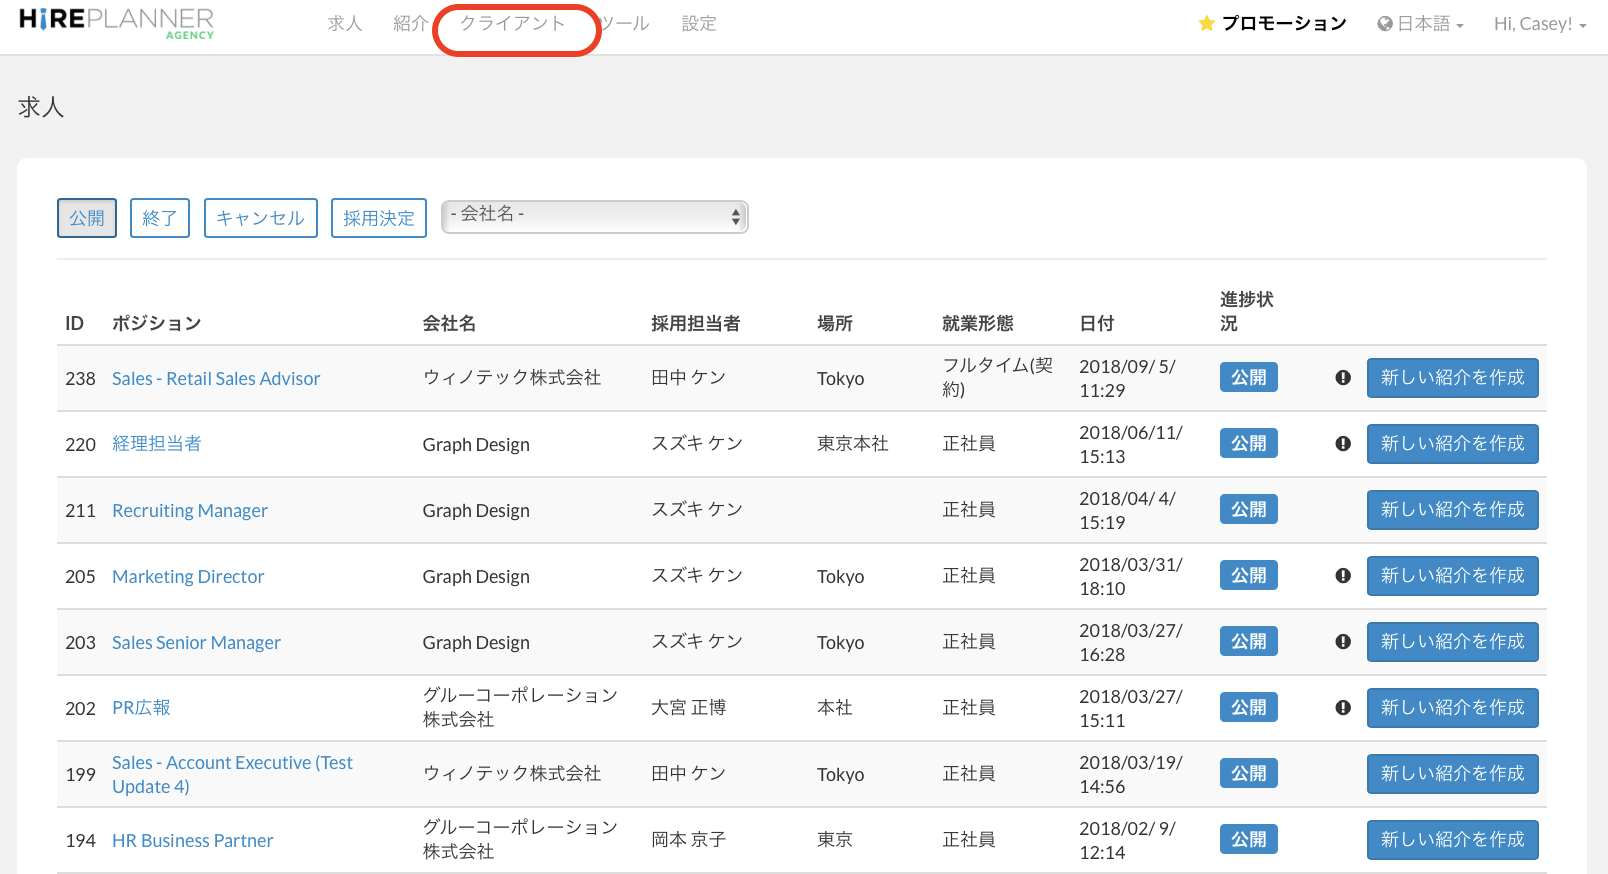
Task: Select the 採用決定 filter button
Action: tap(379, 218)
